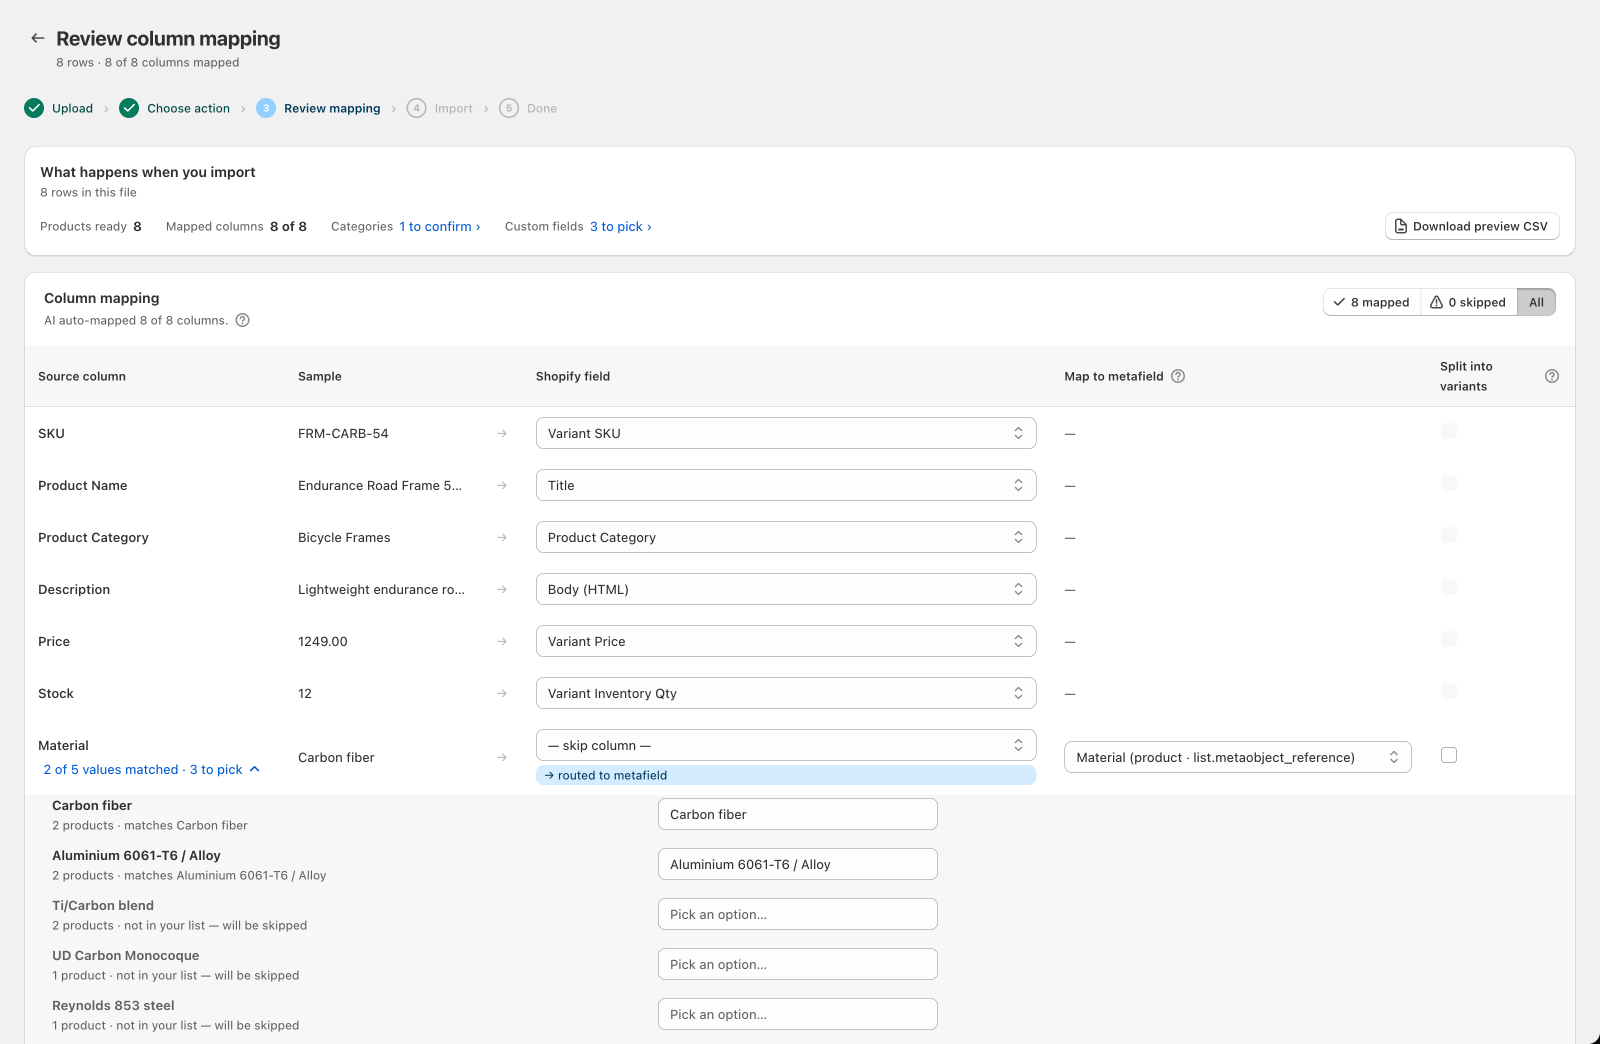The height and width of the screenshot is (1044, 1600).
Task: Show All columns filter
Action: [1536, 302]
